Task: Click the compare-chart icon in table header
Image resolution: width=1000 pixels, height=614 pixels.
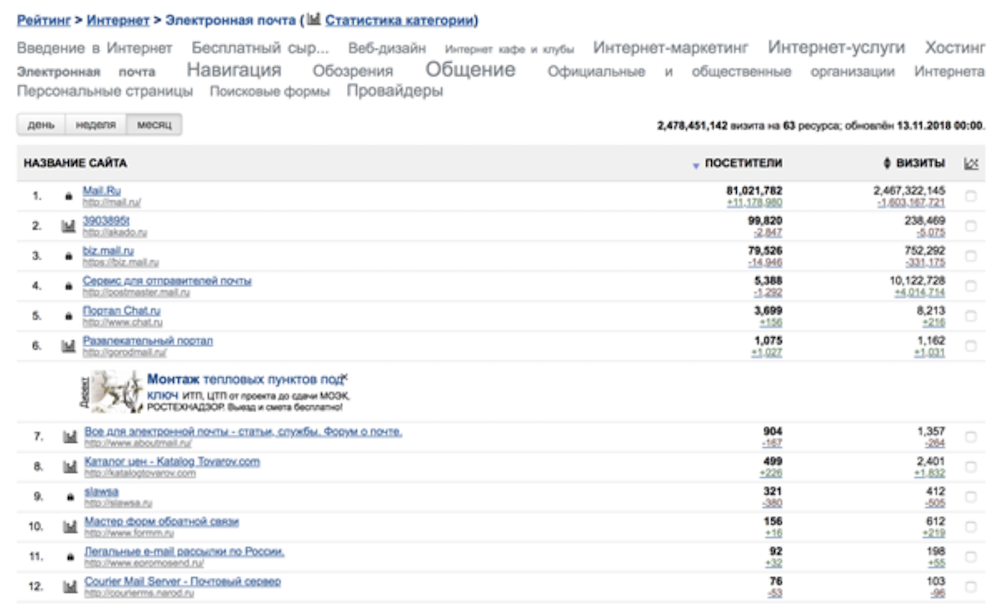Action: pos(971,163)
